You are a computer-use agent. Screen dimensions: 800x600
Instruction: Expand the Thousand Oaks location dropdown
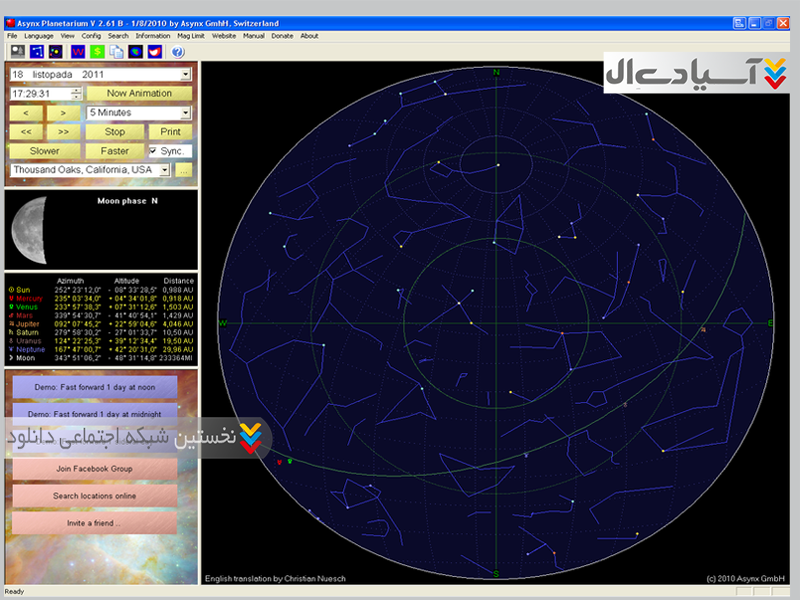click(164, 171)
